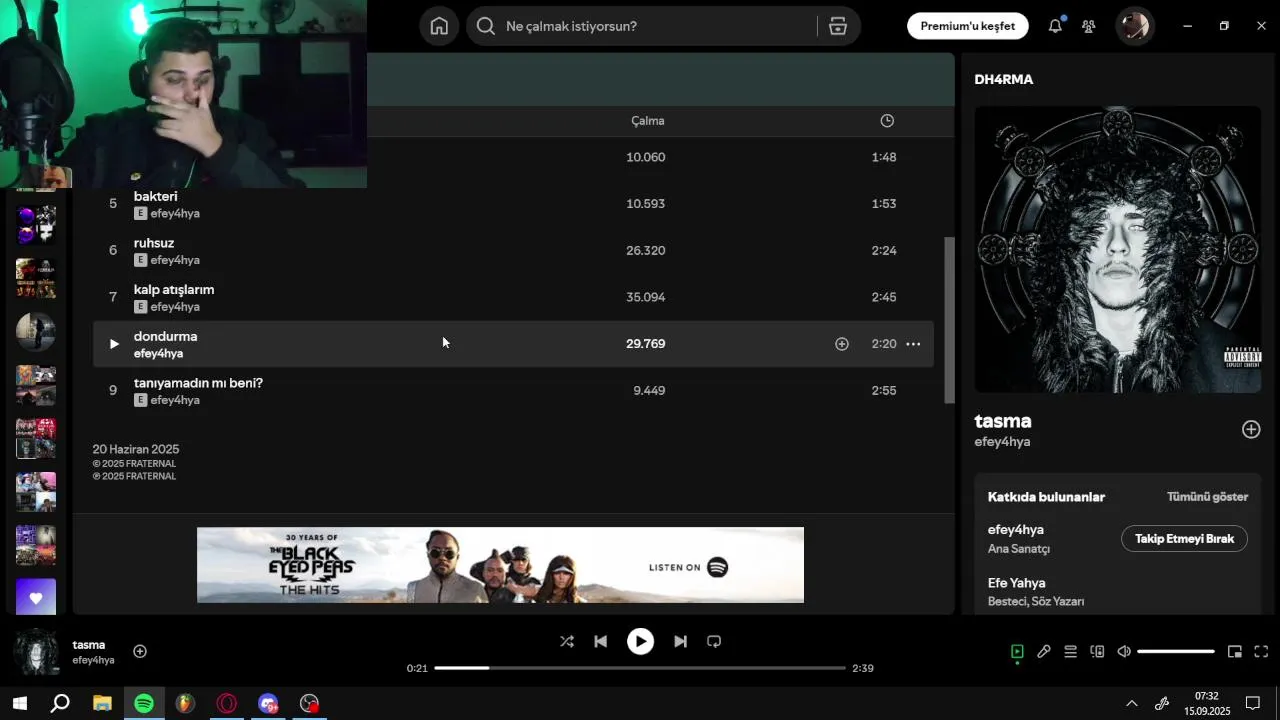
Task: Click the 26.320 play count
Action: [x=645, y=251]
